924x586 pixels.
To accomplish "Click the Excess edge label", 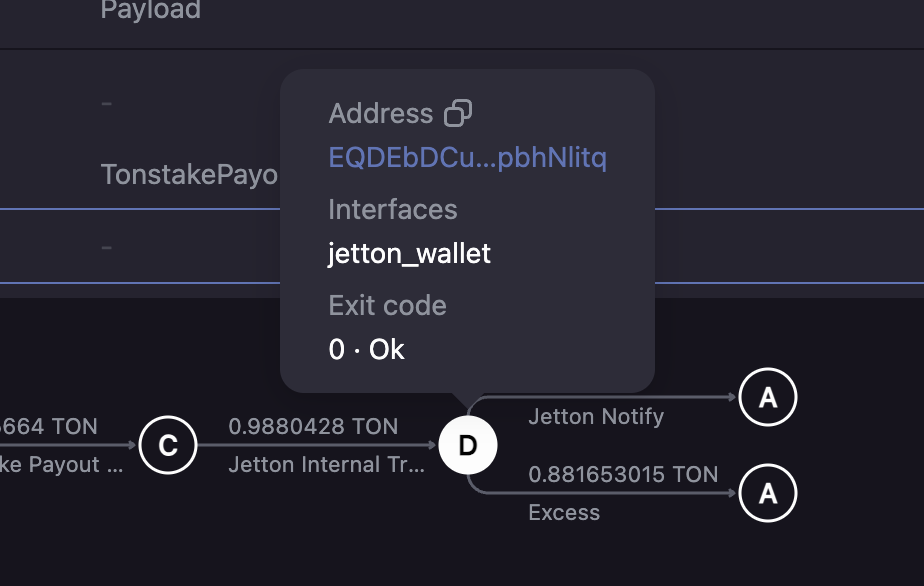I will [x=564, y=512].
